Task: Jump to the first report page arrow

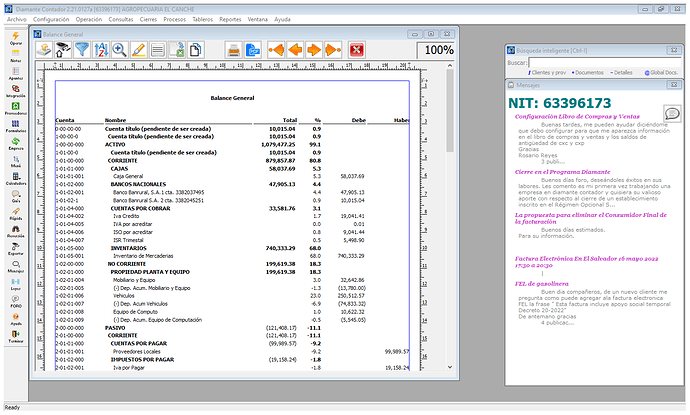Action: [277, 49]
